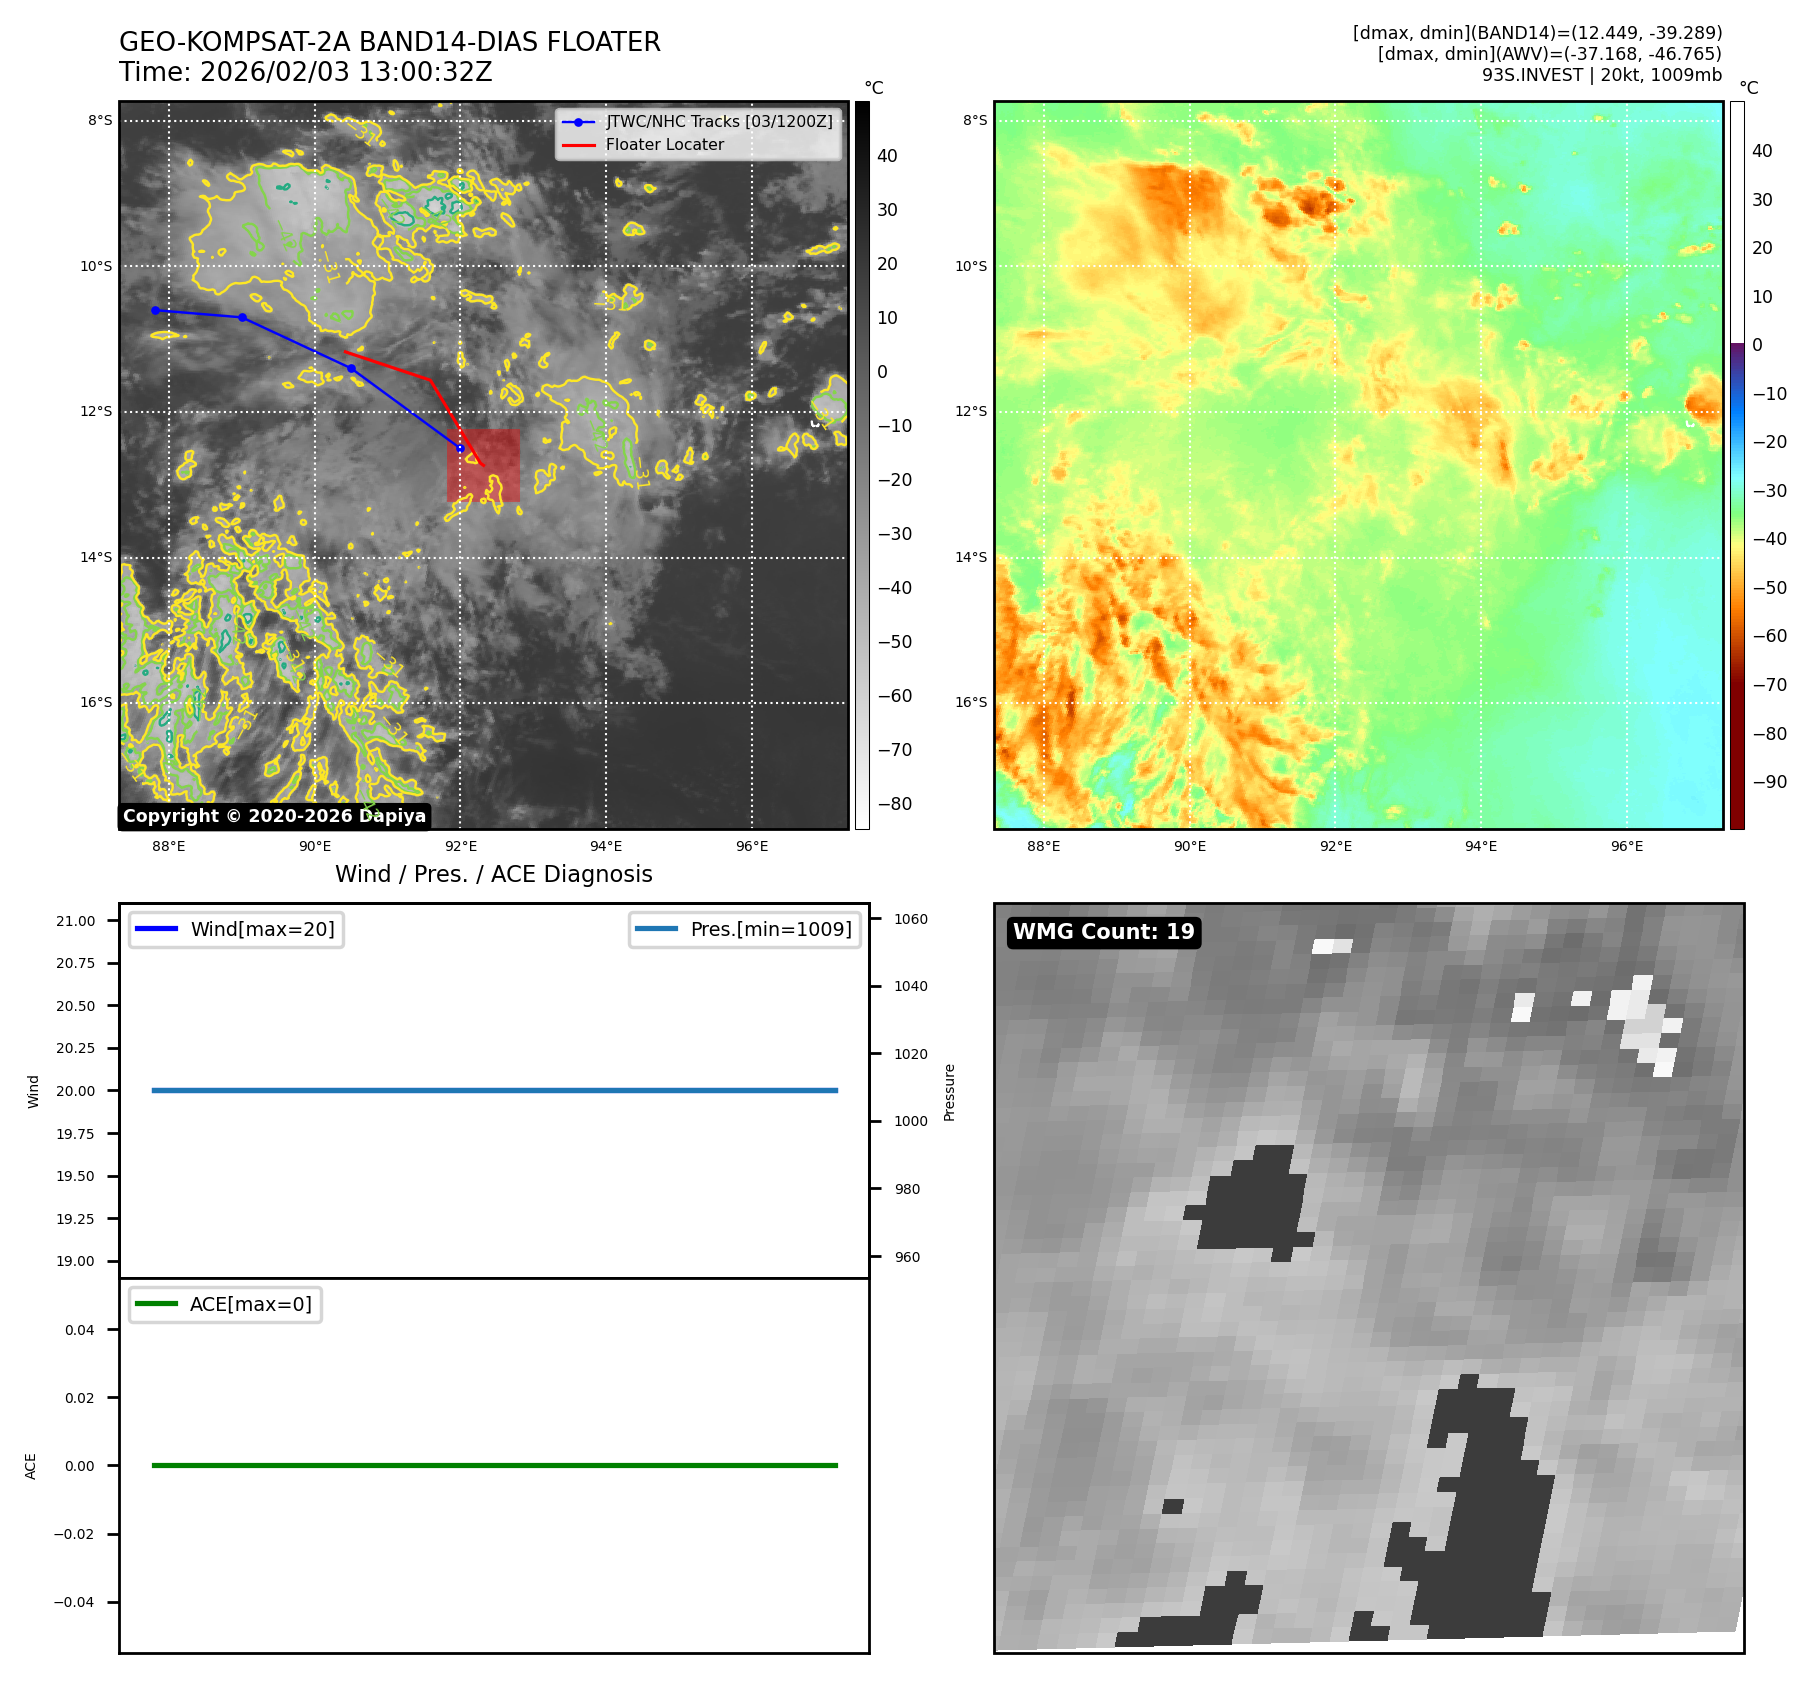Click the WMG Count: 19 label
The width and height of the screenshot is (1813, 1690).
[1103, 932]
